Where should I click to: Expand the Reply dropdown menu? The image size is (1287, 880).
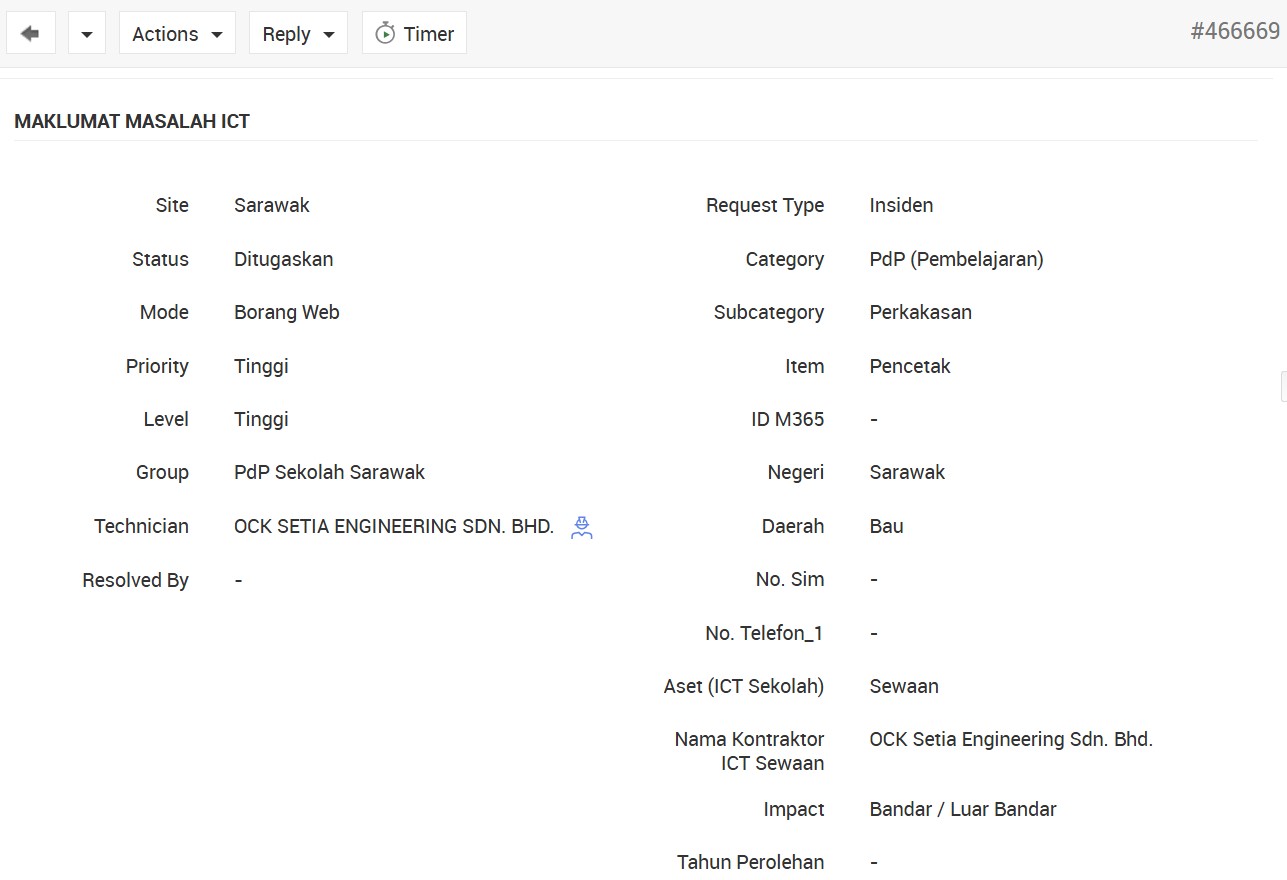coord(298,34)
